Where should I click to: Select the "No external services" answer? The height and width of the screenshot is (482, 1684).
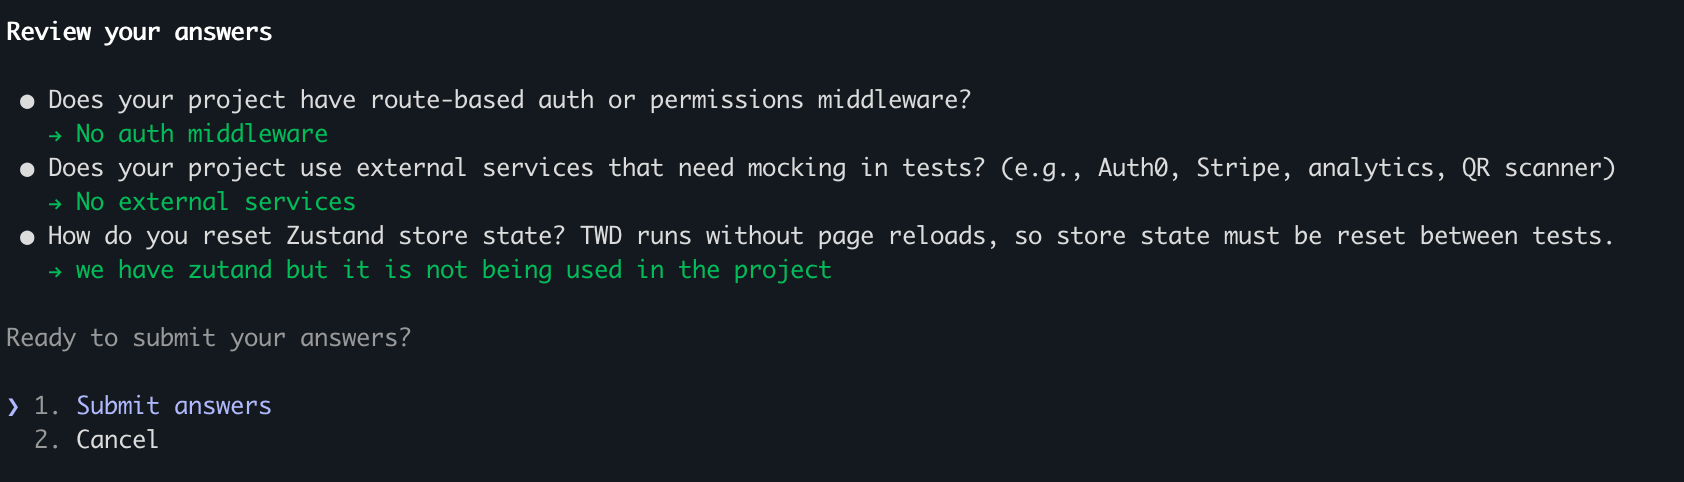pyautogui.click(x=216, y=202)
